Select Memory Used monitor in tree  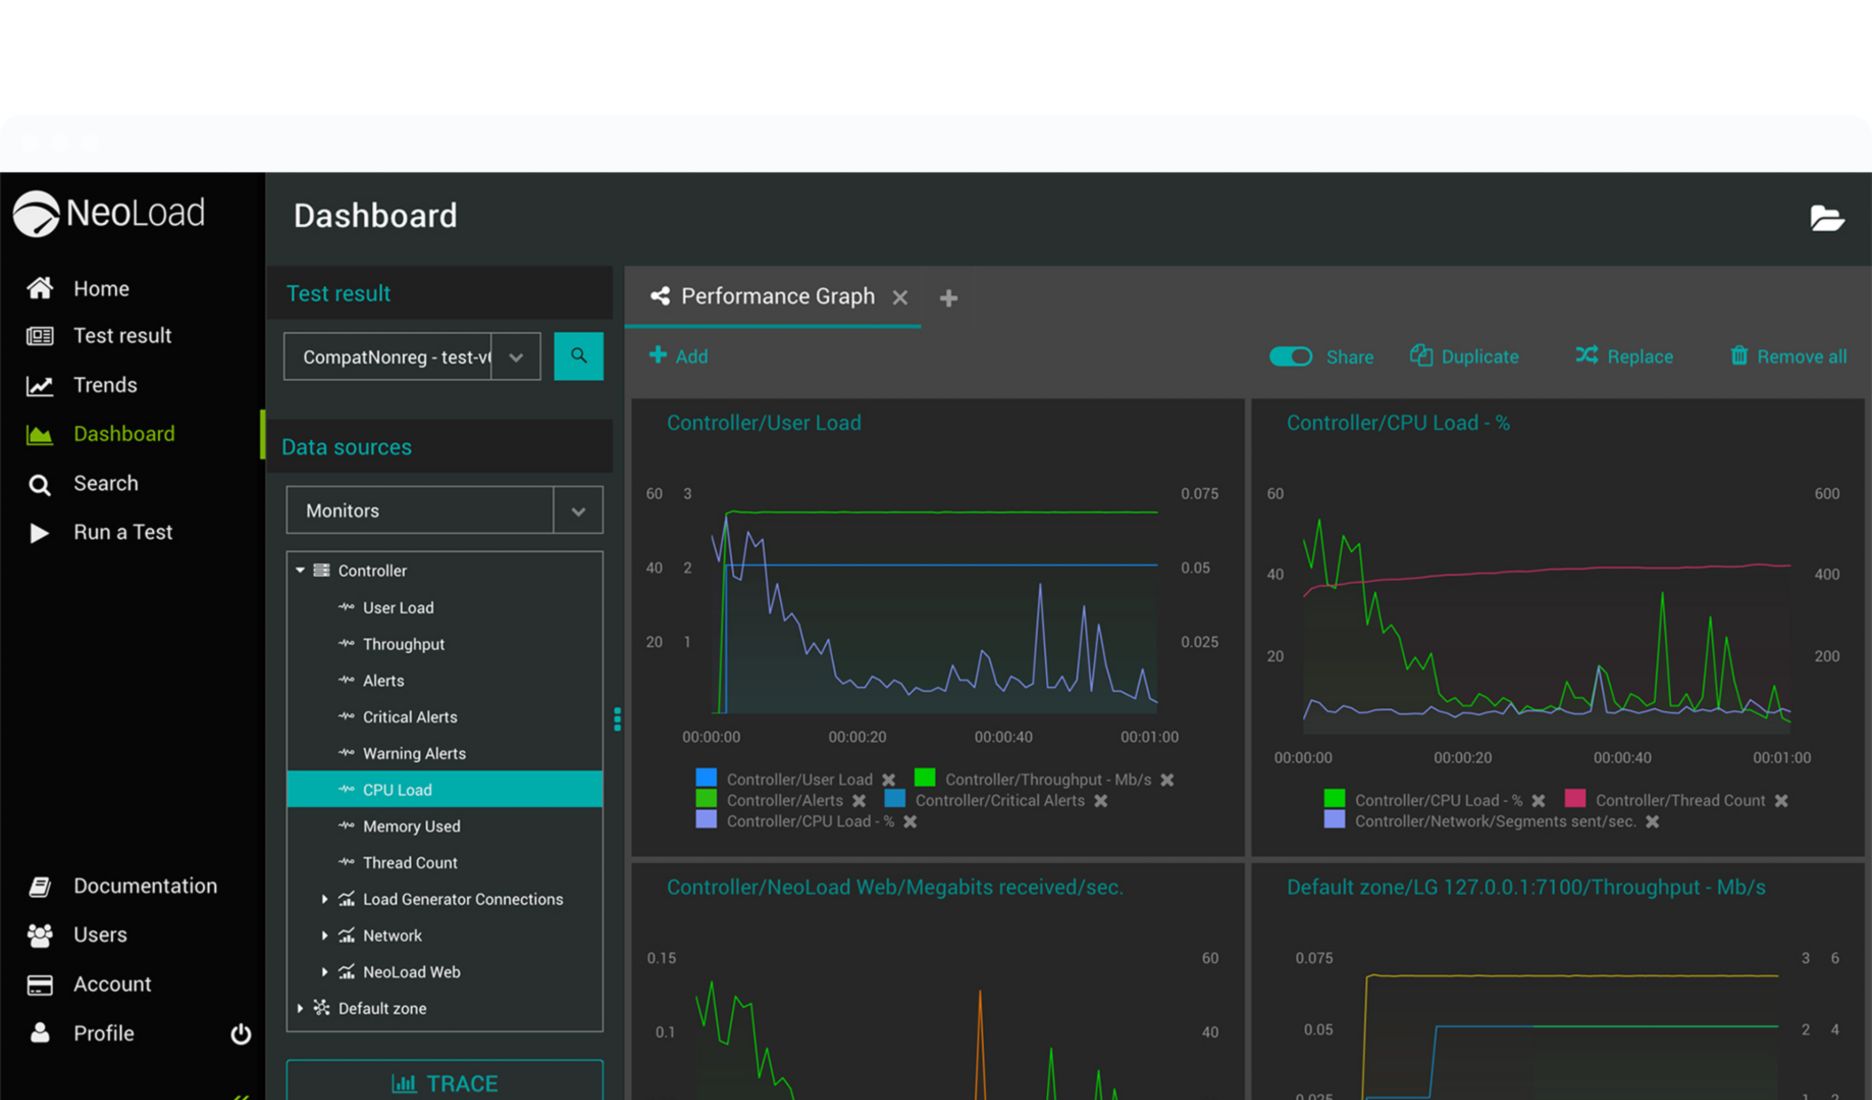[411, 826]
